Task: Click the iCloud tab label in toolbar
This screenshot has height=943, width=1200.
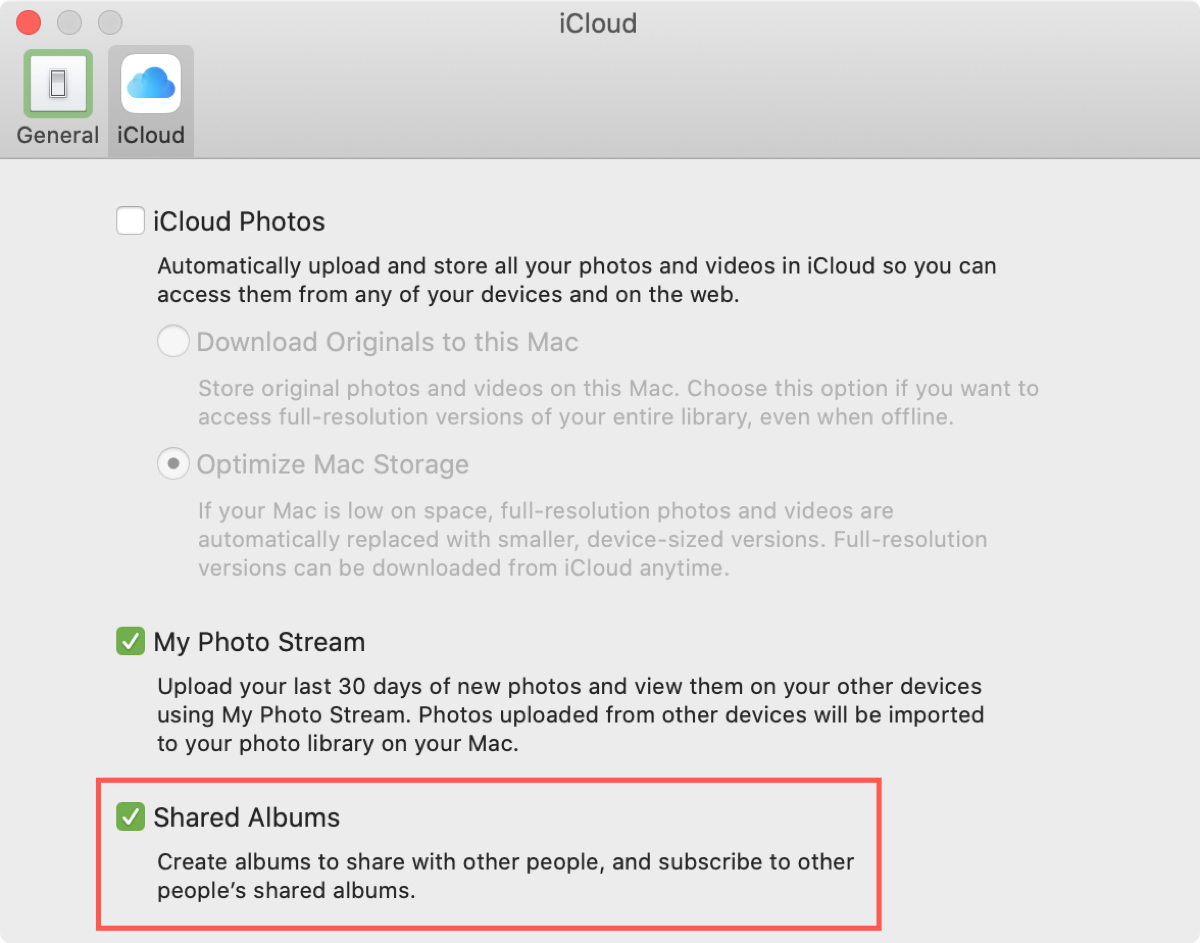Action: pyautogui.click(x=151, y=135)
